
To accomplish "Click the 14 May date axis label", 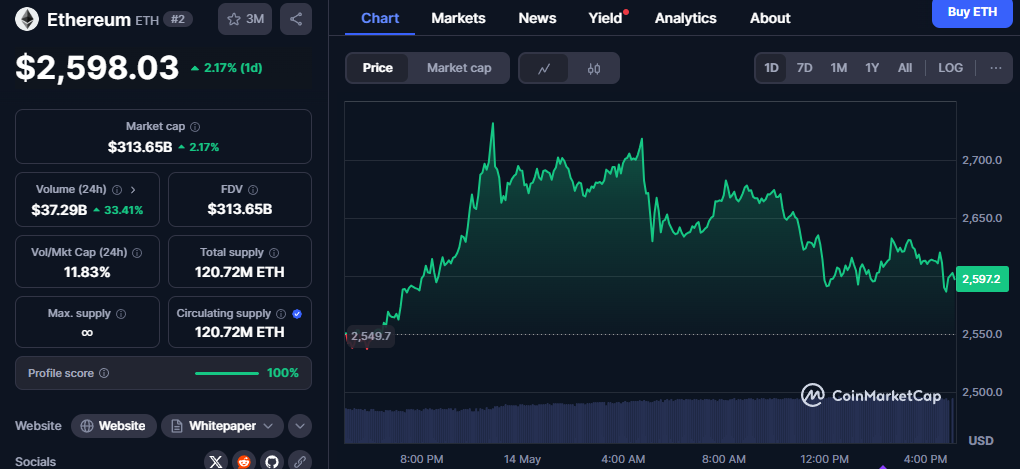I will [522, 459].
